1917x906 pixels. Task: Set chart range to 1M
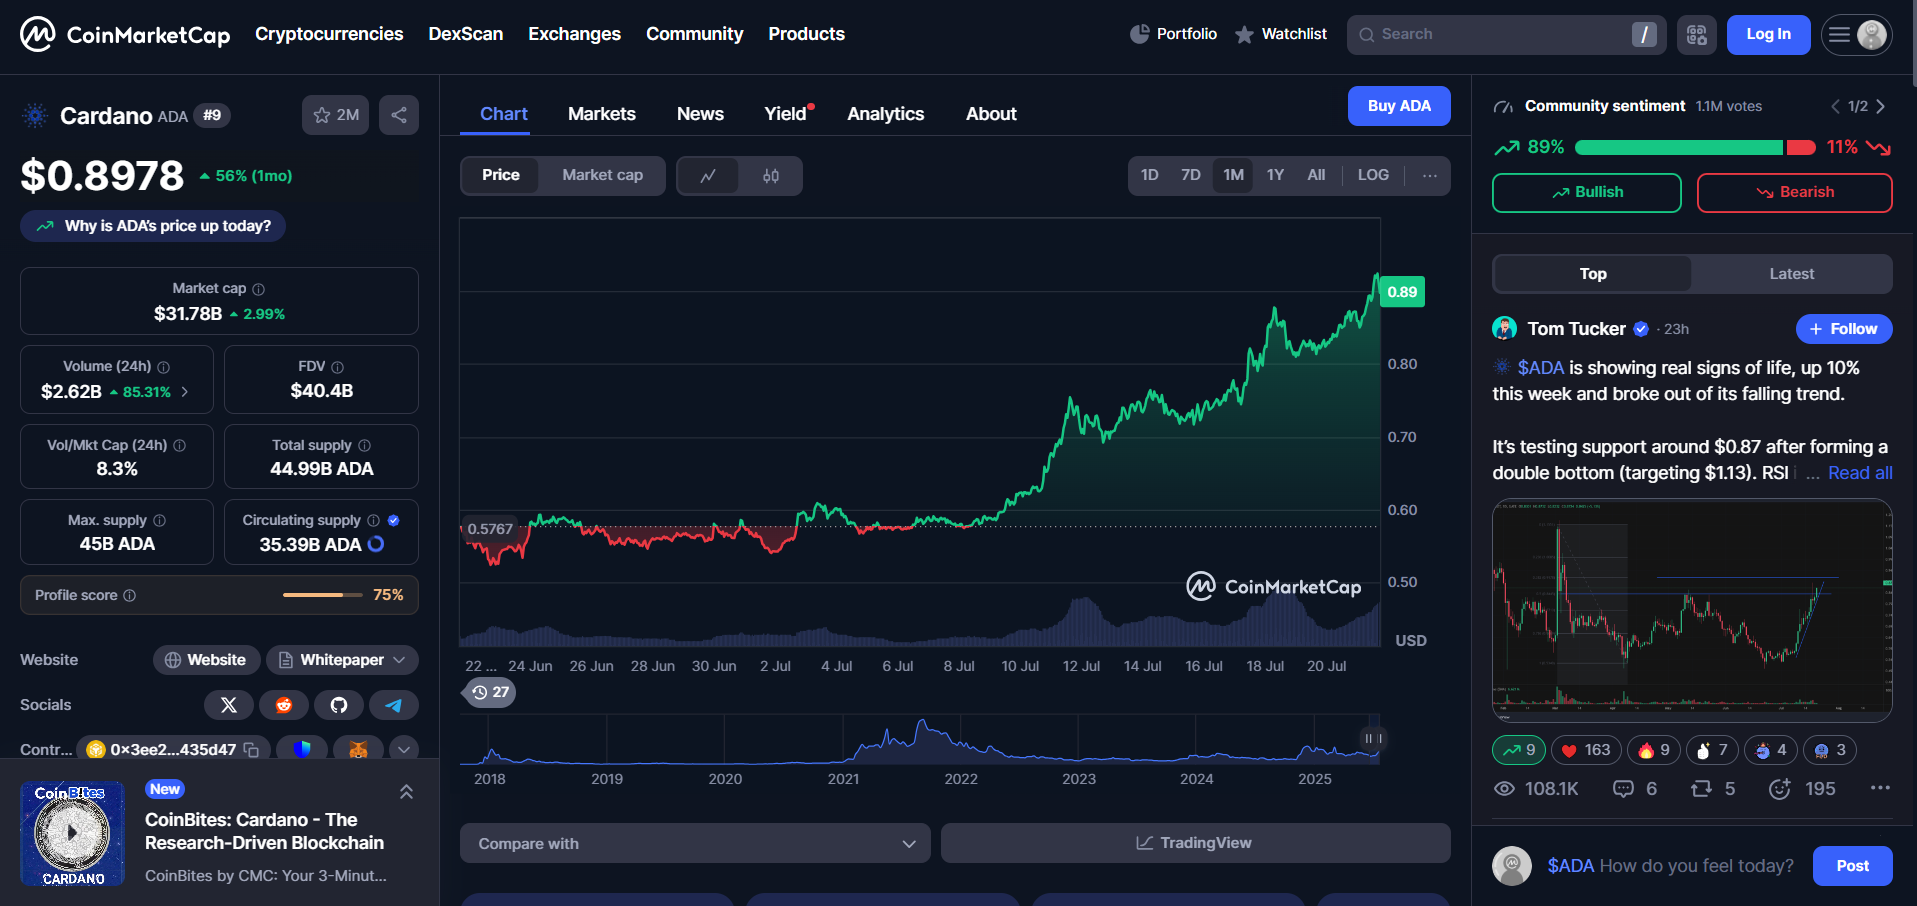(1233, 176)
